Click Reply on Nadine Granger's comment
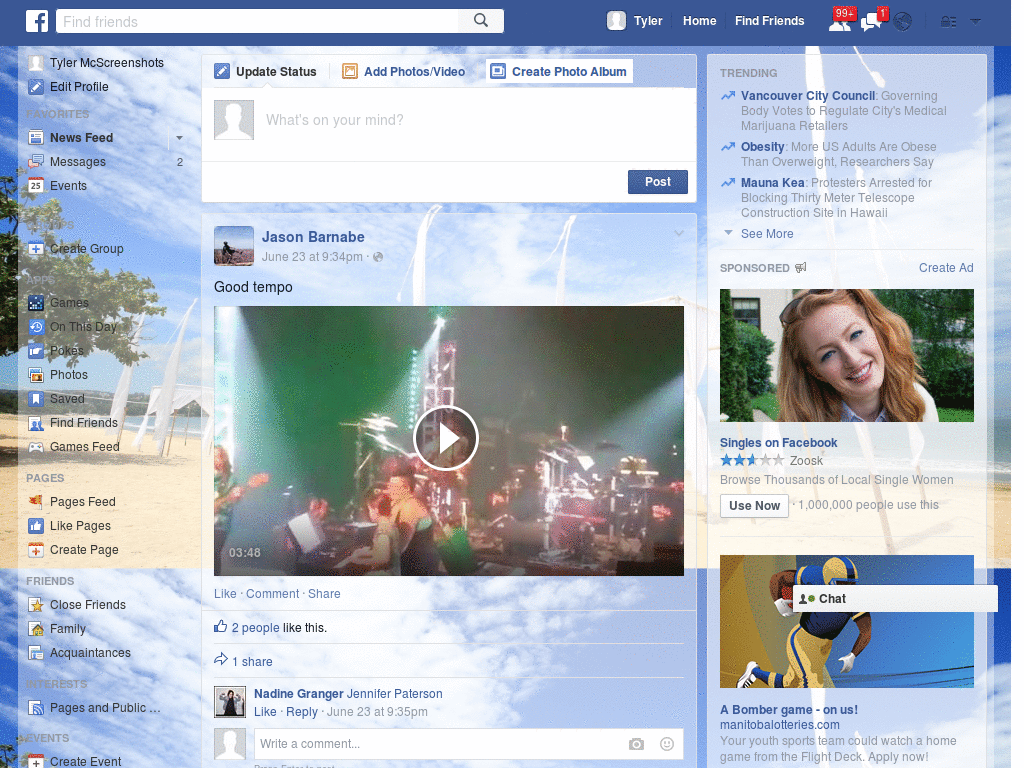The height and width of the screenshot is (768, 1024). pyautogui.click(x=302, y=712)
